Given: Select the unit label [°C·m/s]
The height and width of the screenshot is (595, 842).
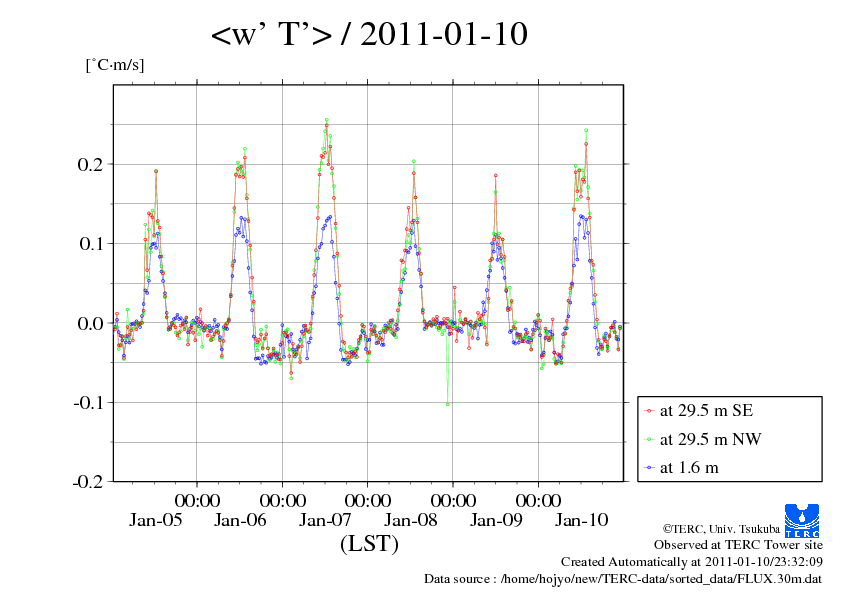Looking at the screenshot, I should point(115,65).
